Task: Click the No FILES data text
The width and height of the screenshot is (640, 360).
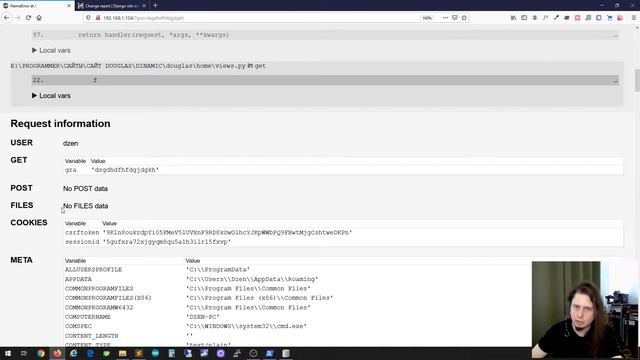Action: pyautogui.click(x=86, y=206)
